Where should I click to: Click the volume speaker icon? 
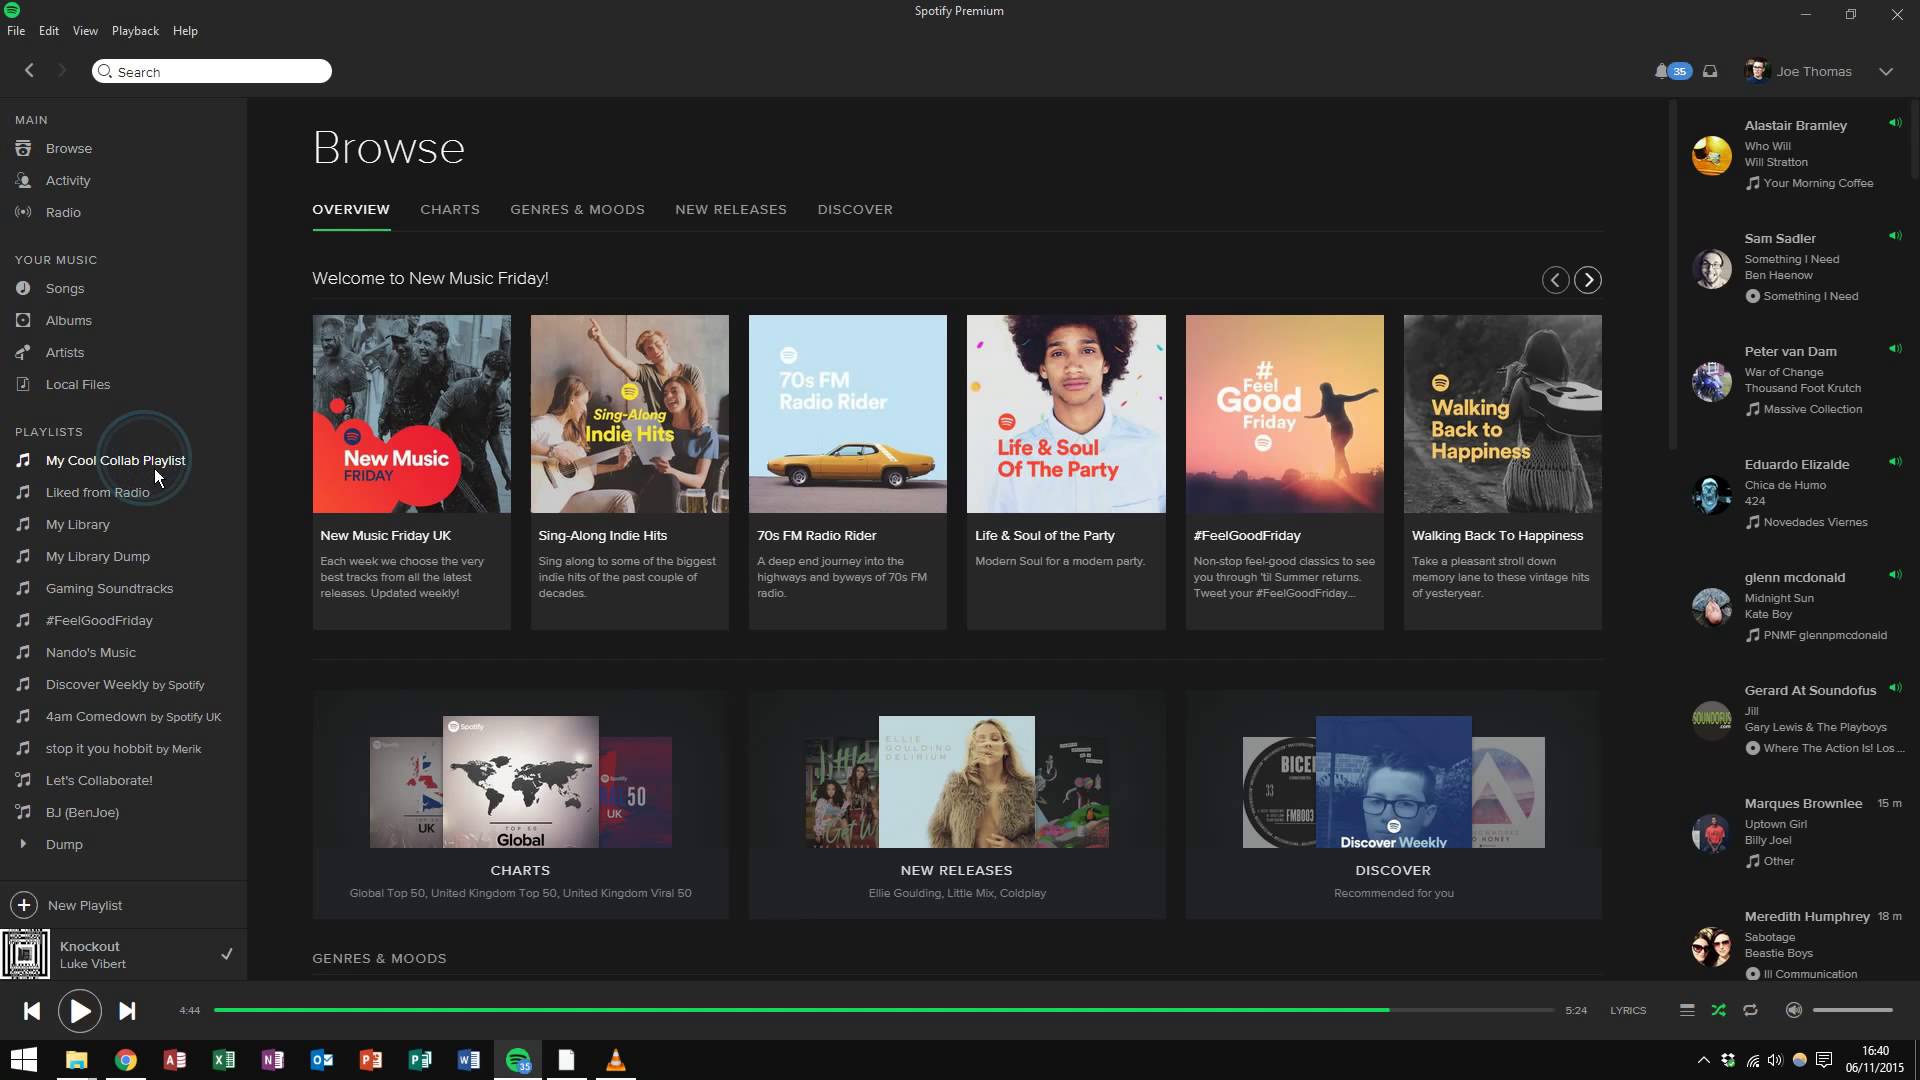pos(1794,1010)
